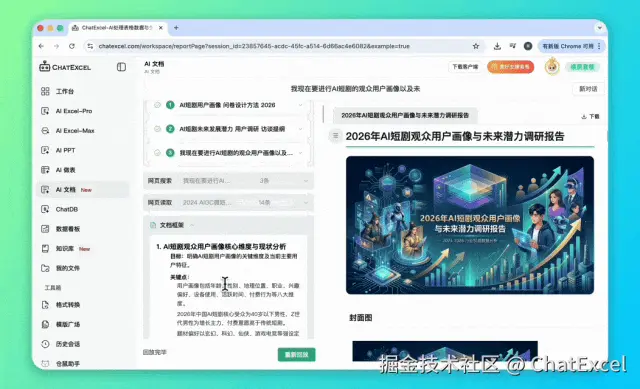Click the green membership button
The width and height of the screenshot is (640, 389).
(x=582, y=67)
